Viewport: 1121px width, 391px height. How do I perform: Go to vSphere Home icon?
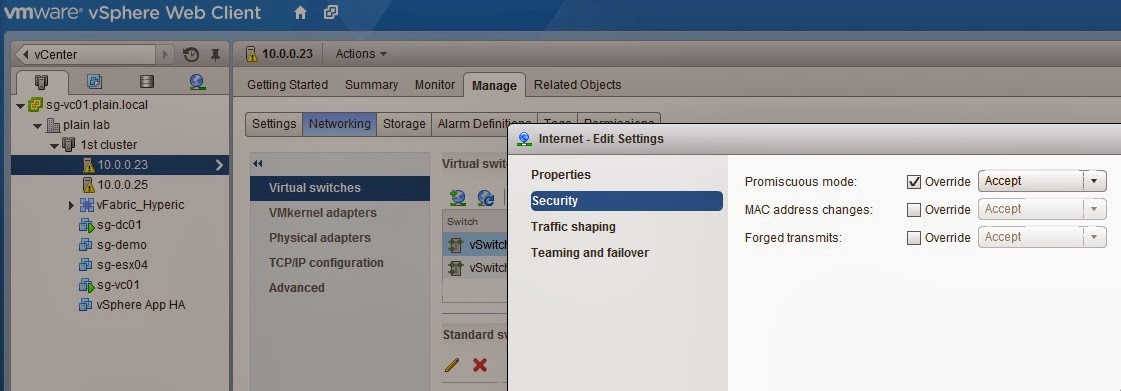(x=301, y=12)
